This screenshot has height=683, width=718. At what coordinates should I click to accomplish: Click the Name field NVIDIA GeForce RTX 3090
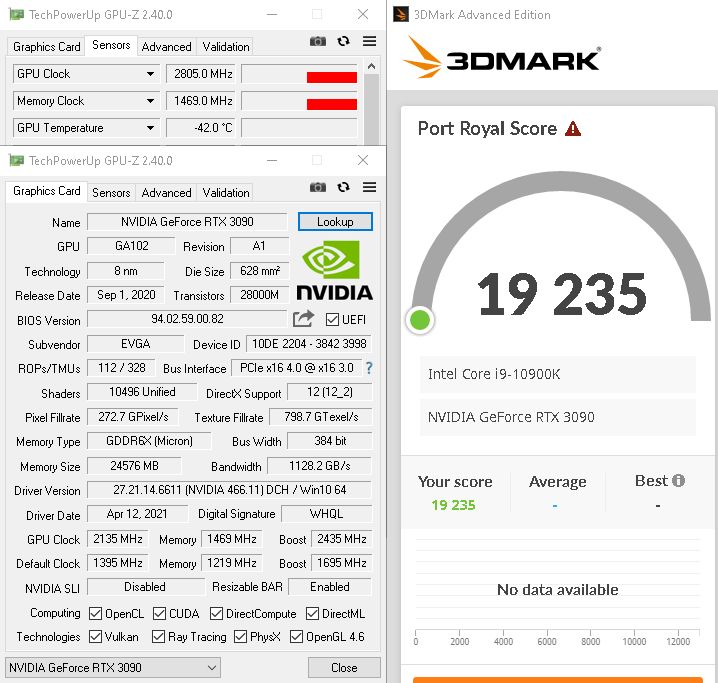[187, 222]
